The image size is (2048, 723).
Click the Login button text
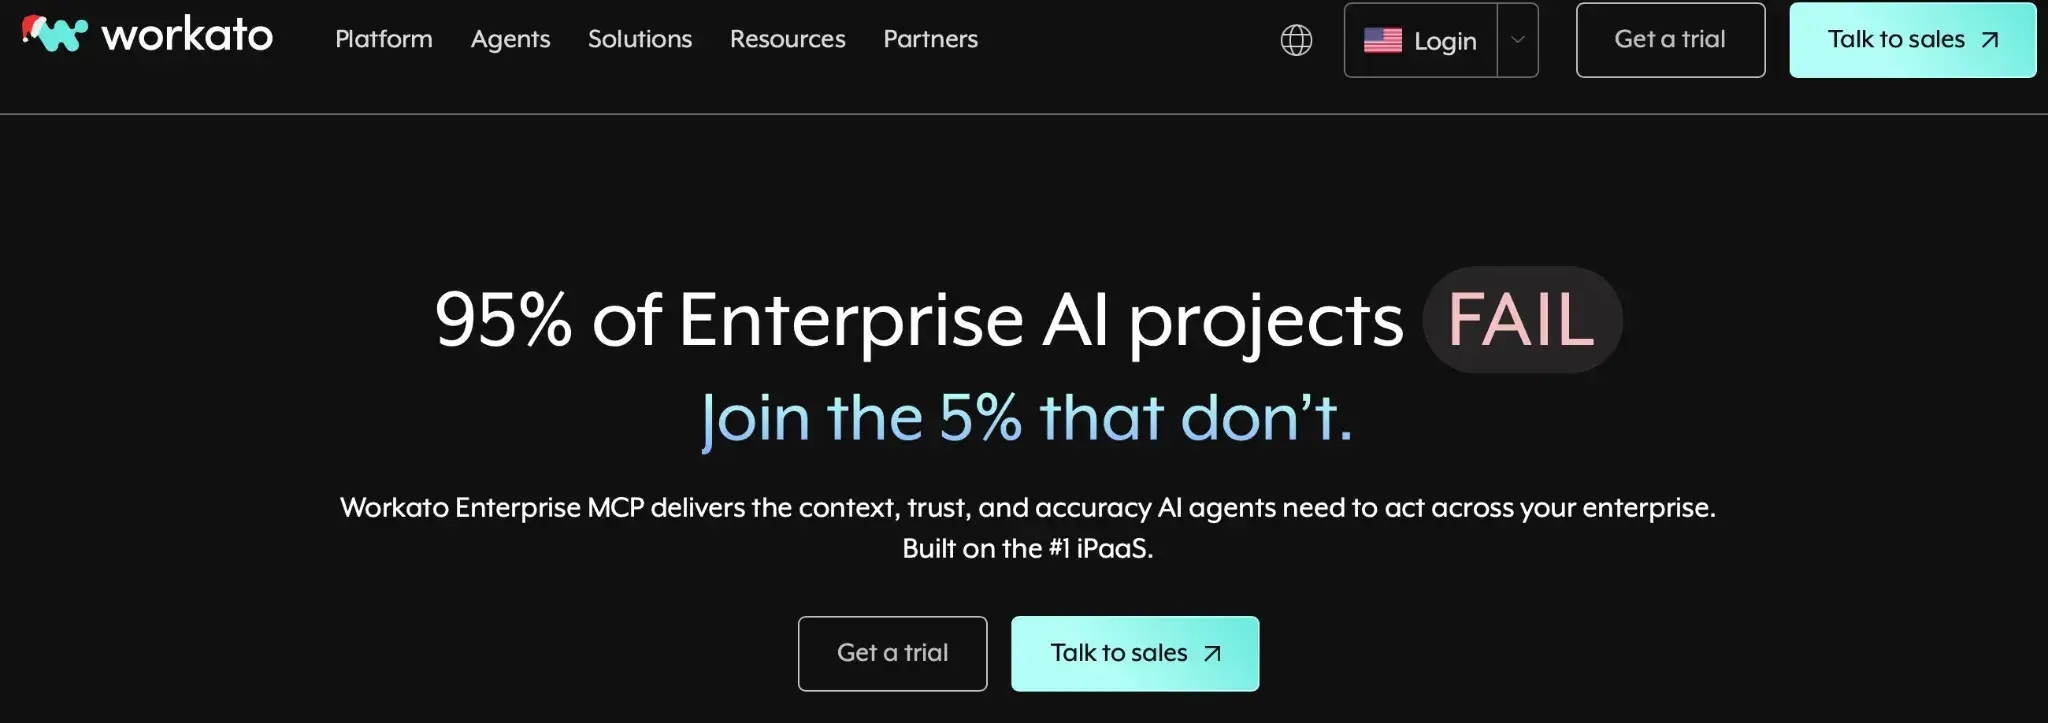point(1445,41)
